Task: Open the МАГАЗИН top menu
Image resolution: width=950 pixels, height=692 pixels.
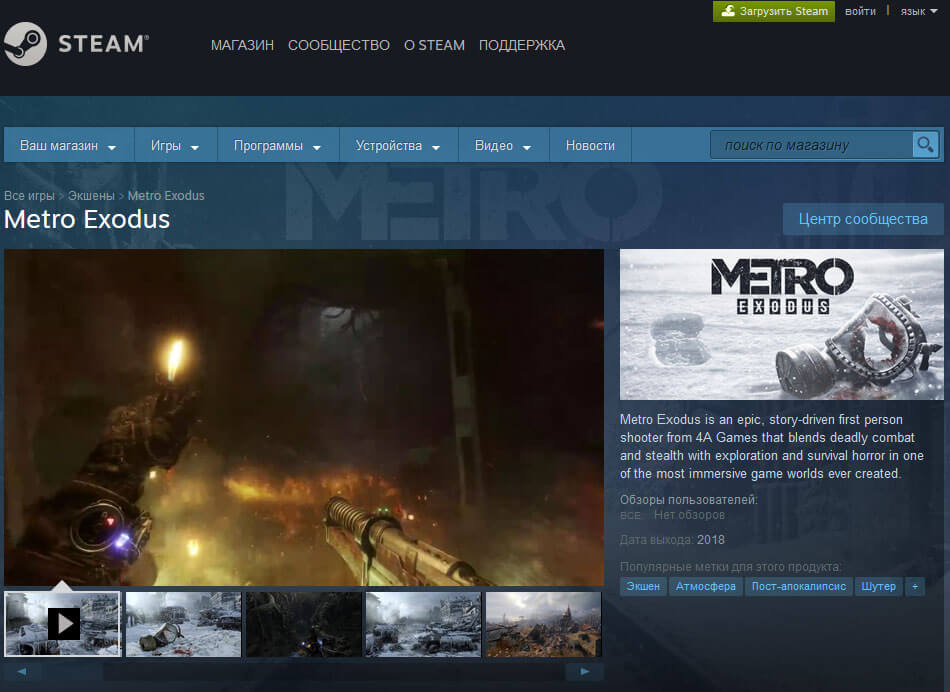Action: [242, 45]
